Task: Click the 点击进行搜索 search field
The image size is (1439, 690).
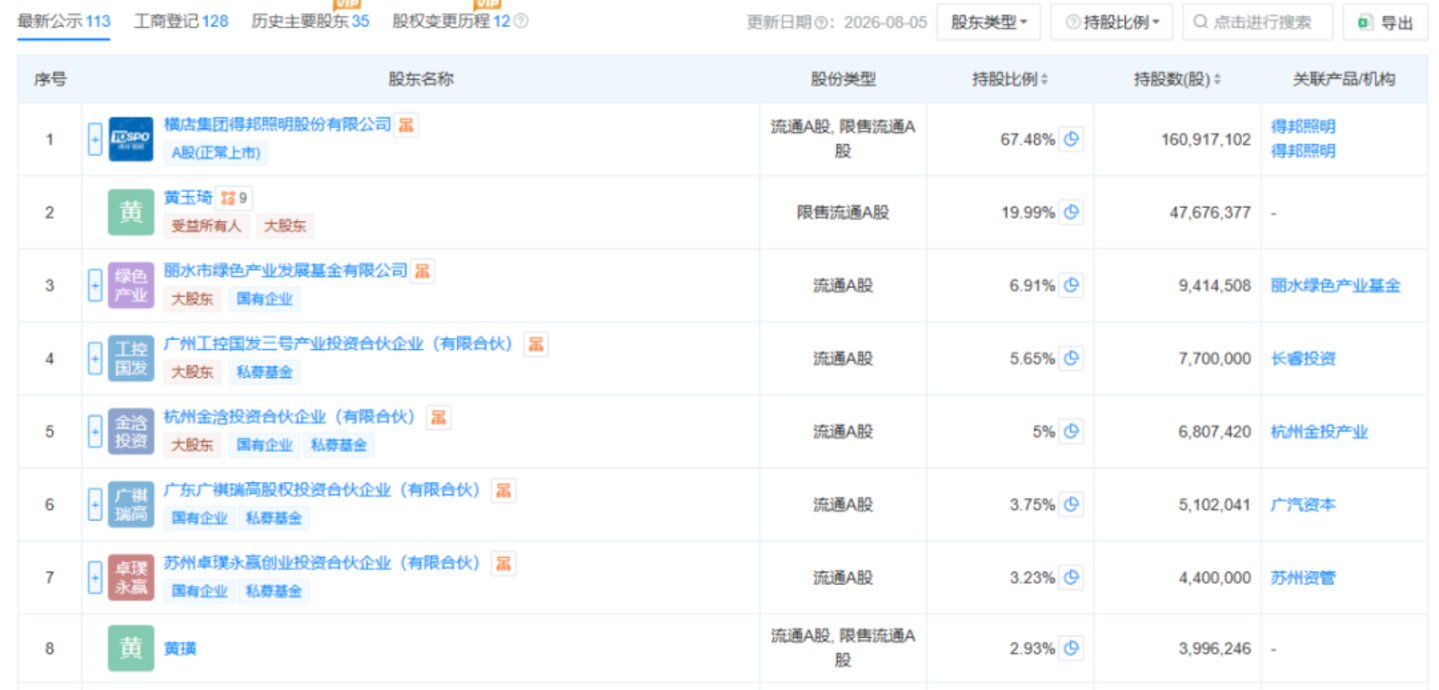Action: [x=1258, y=22]
